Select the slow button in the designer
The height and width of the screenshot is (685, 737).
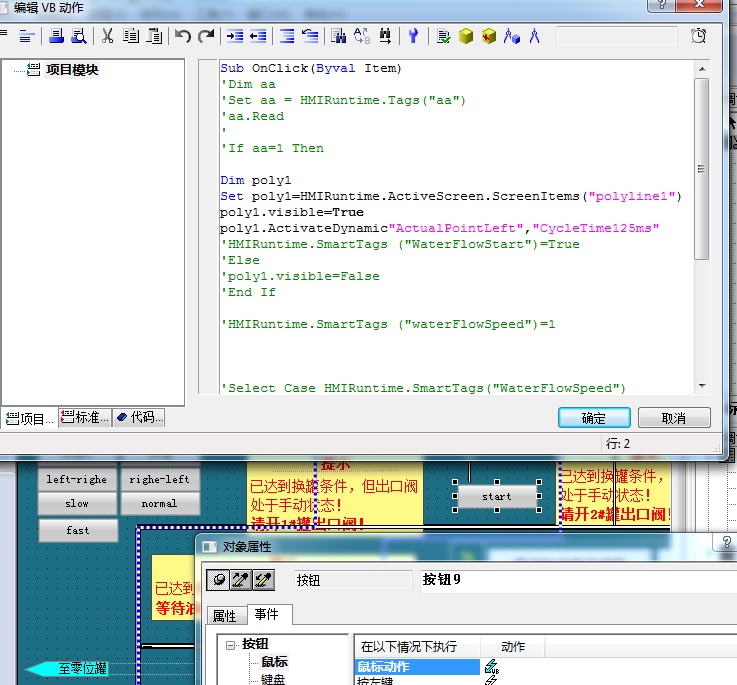point(77,504)
